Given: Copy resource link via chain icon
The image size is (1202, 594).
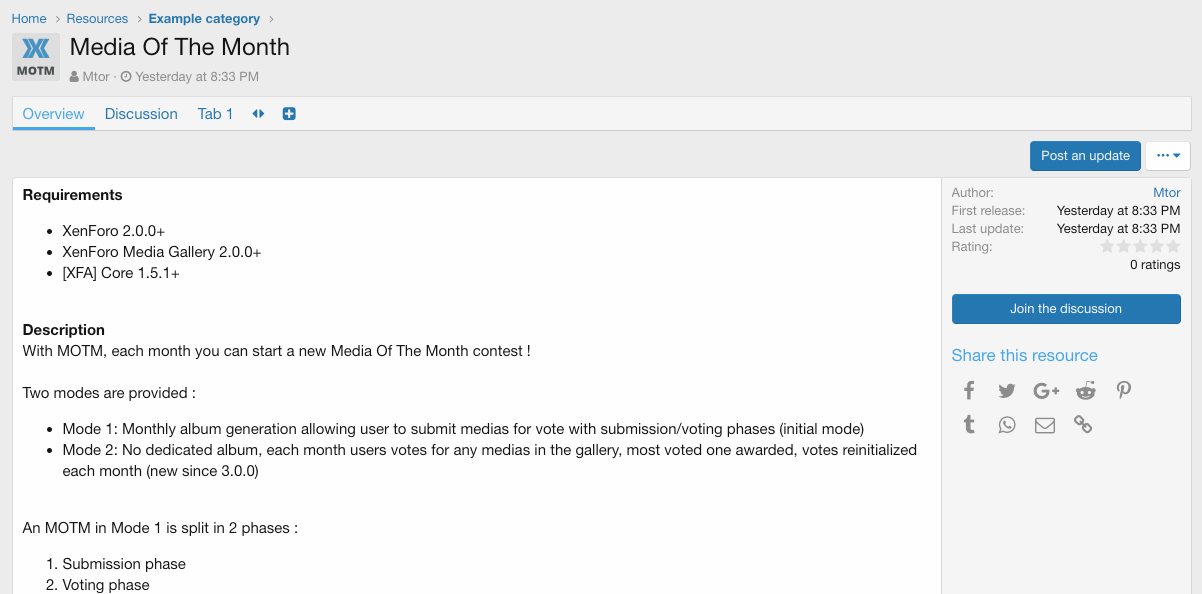Looking at the screenshot, I should pos(1083,425).
